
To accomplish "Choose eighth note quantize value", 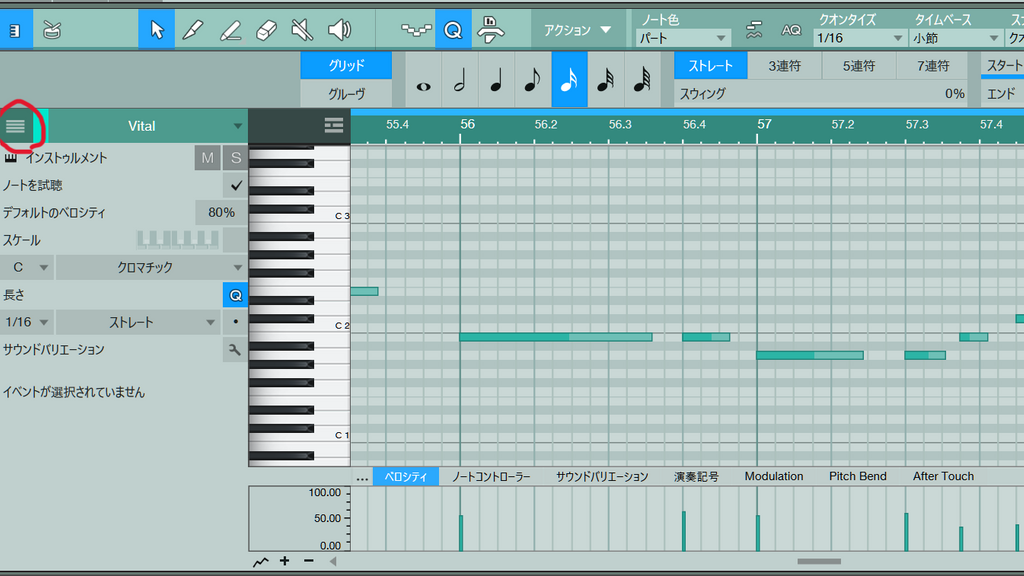I will pos(533,80).
